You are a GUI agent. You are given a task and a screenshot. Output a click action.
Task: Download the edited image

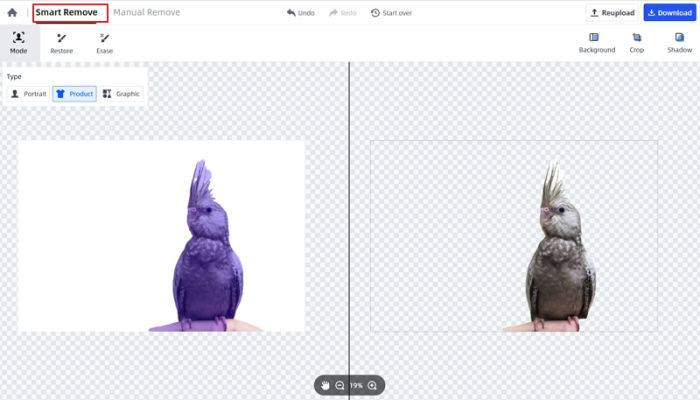670,12
